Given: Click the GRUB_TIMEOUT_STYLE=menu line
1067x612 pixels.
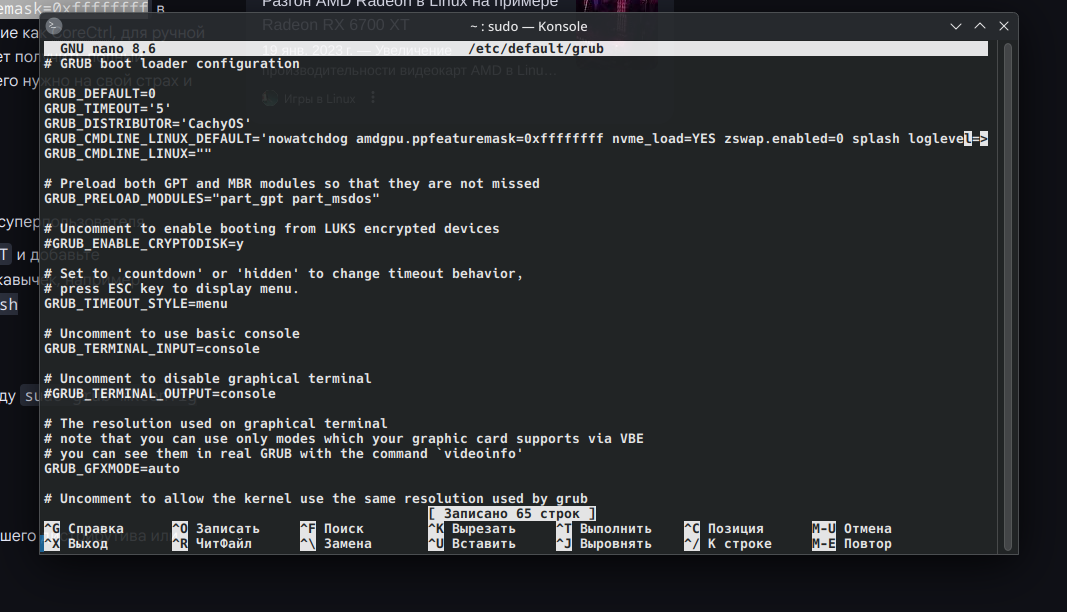Looking at the screenshot, I should click(x=136, y=303).
